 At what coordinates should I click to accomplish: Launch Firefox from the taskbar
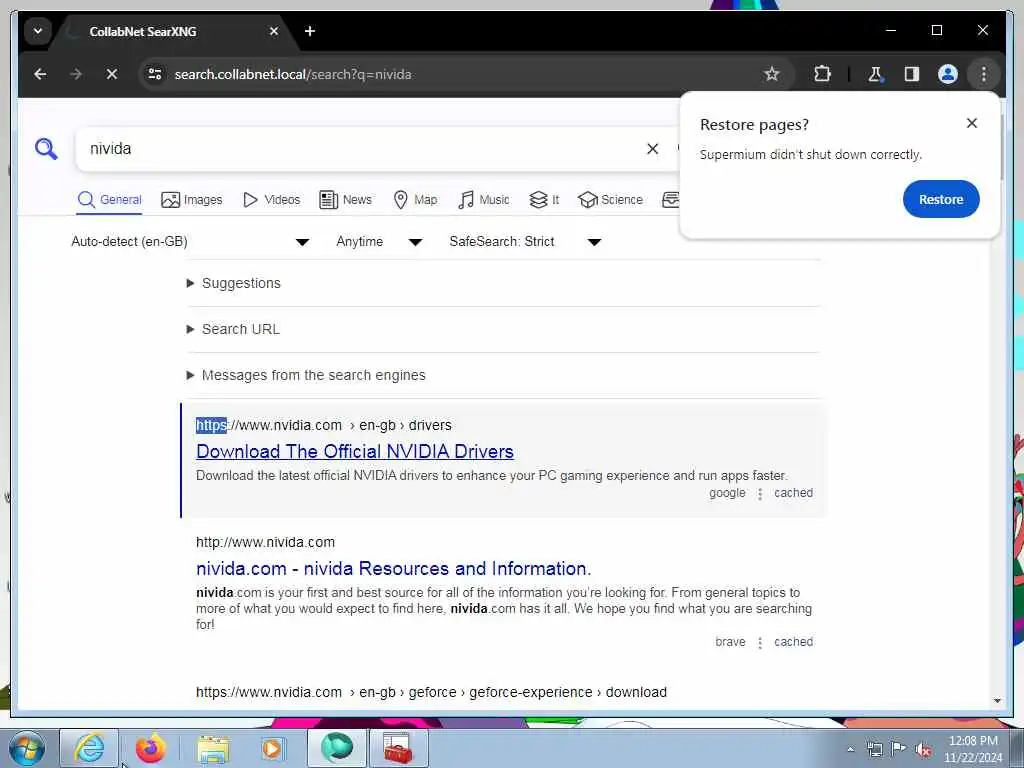click(150, 748)
